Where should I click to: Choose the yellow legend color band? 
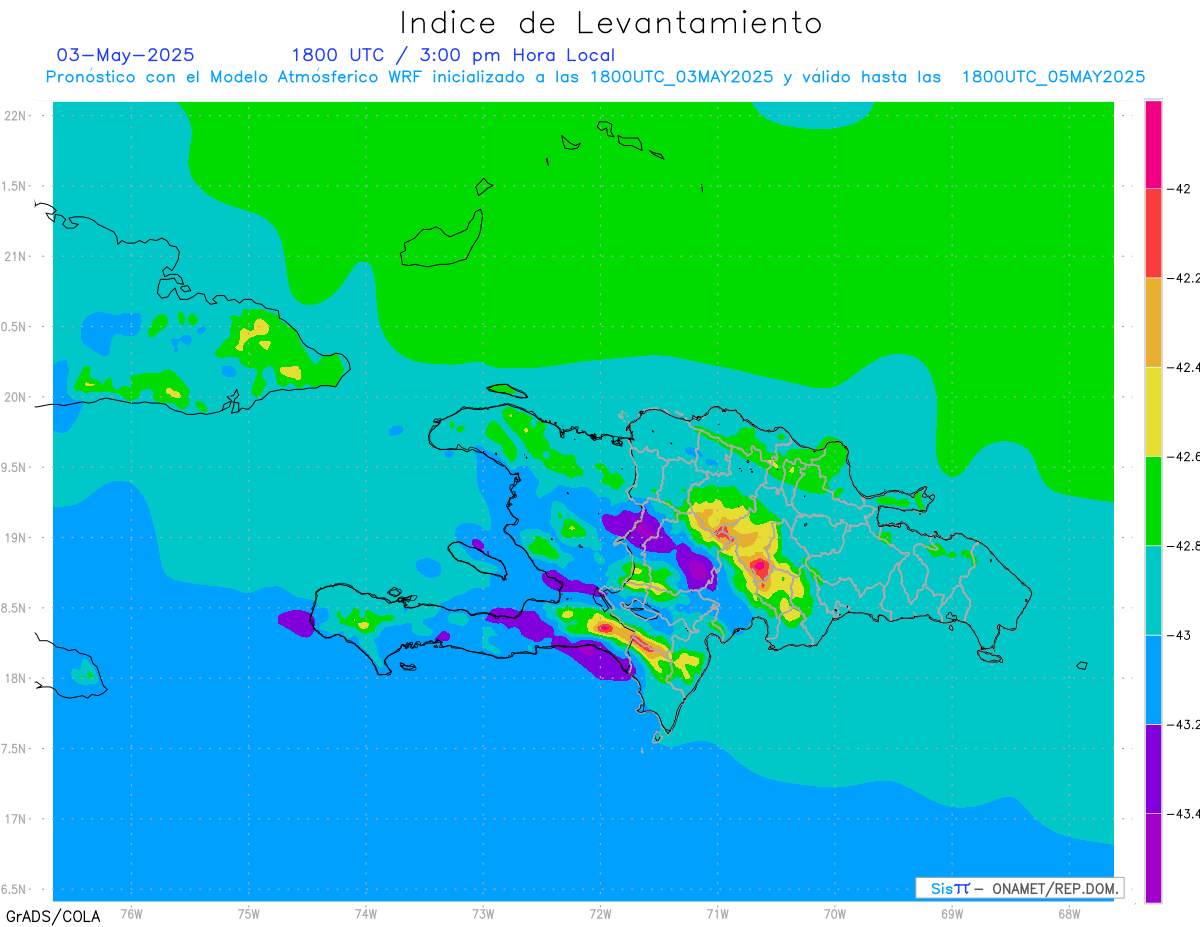tap(1153, 411)
